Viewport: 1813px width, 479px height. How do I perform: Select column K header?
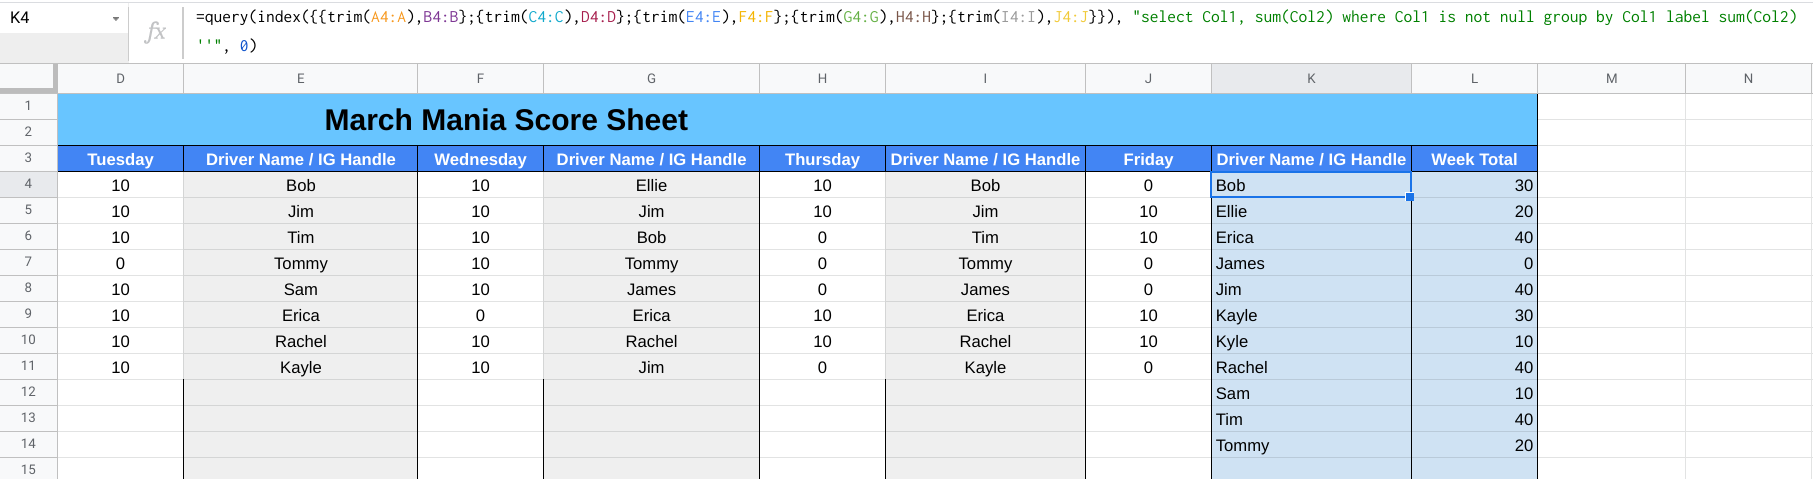[x=1311, y=78]
